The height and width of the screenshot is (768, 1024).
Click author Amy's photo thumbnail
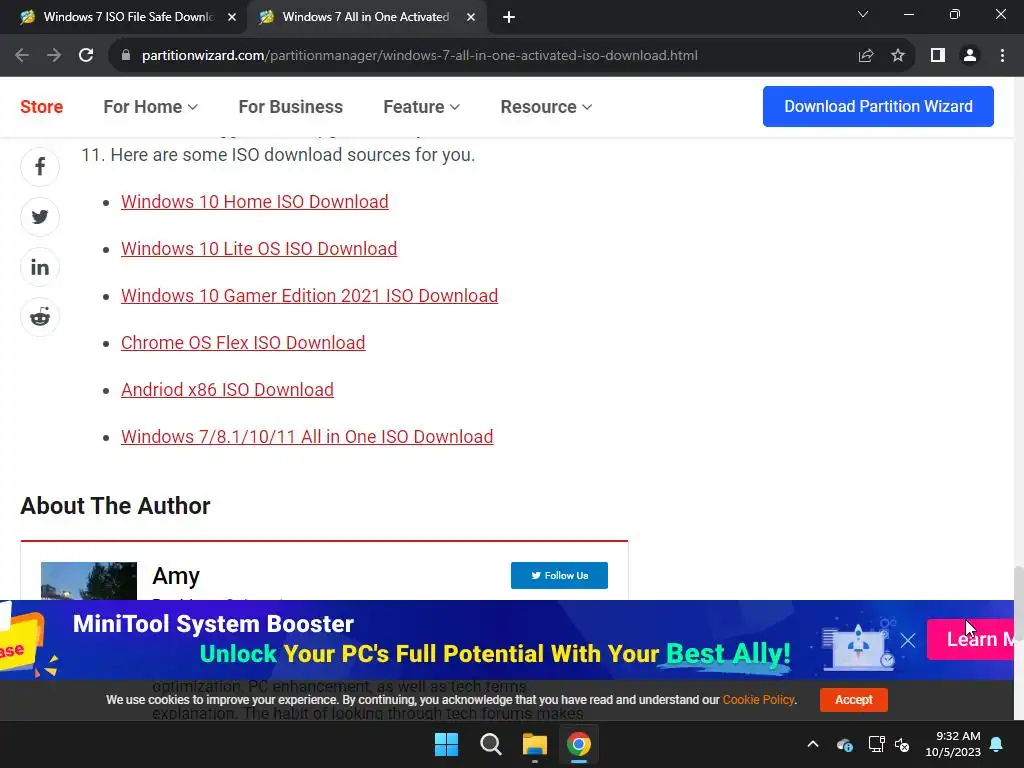(89, 581)
